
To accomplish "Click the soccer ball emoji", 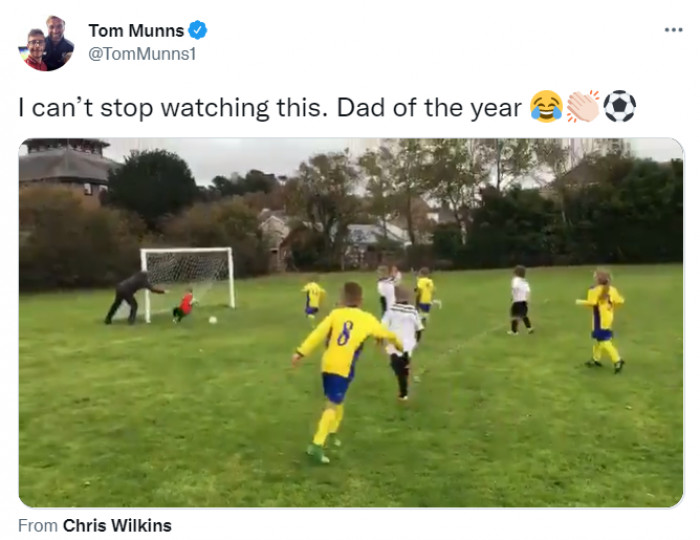I will [x=619, y=106].
